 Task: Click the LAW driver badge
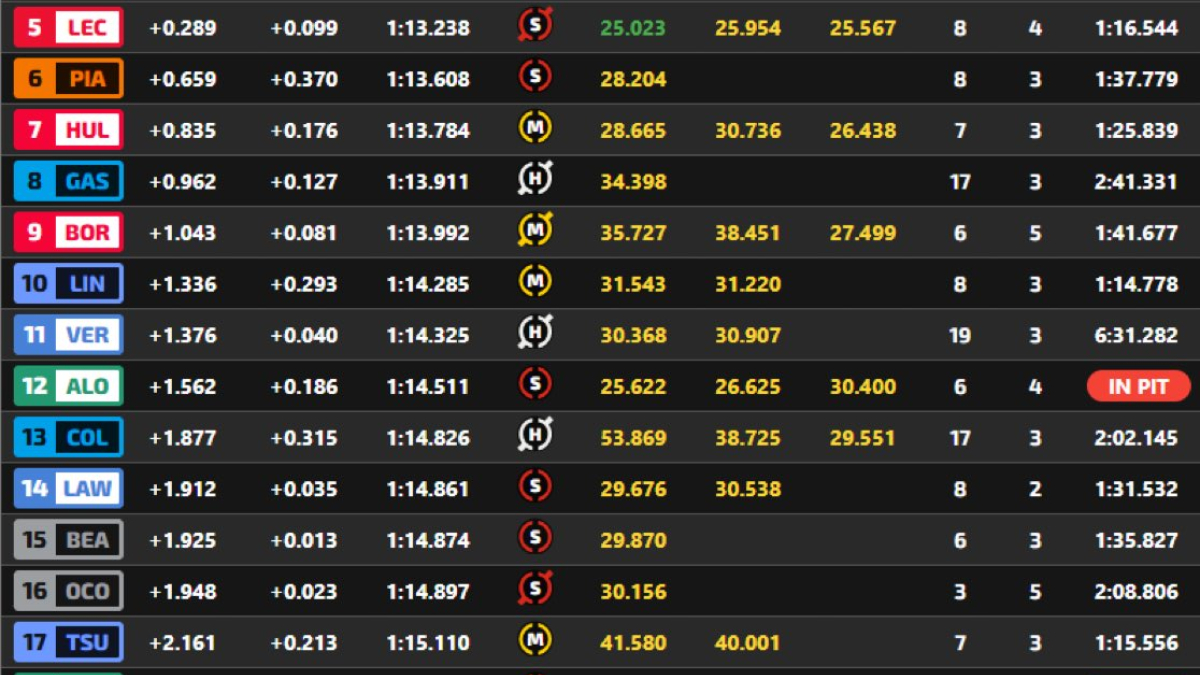[68, 488]
